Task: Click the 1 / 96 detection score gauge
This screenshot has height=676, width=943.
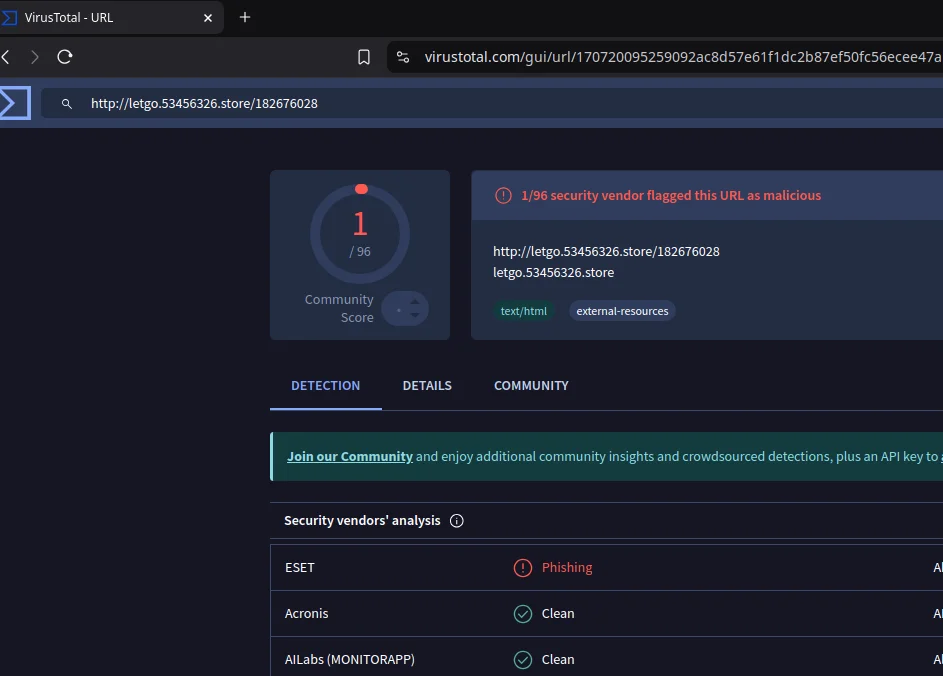Action: click(360, 233)
